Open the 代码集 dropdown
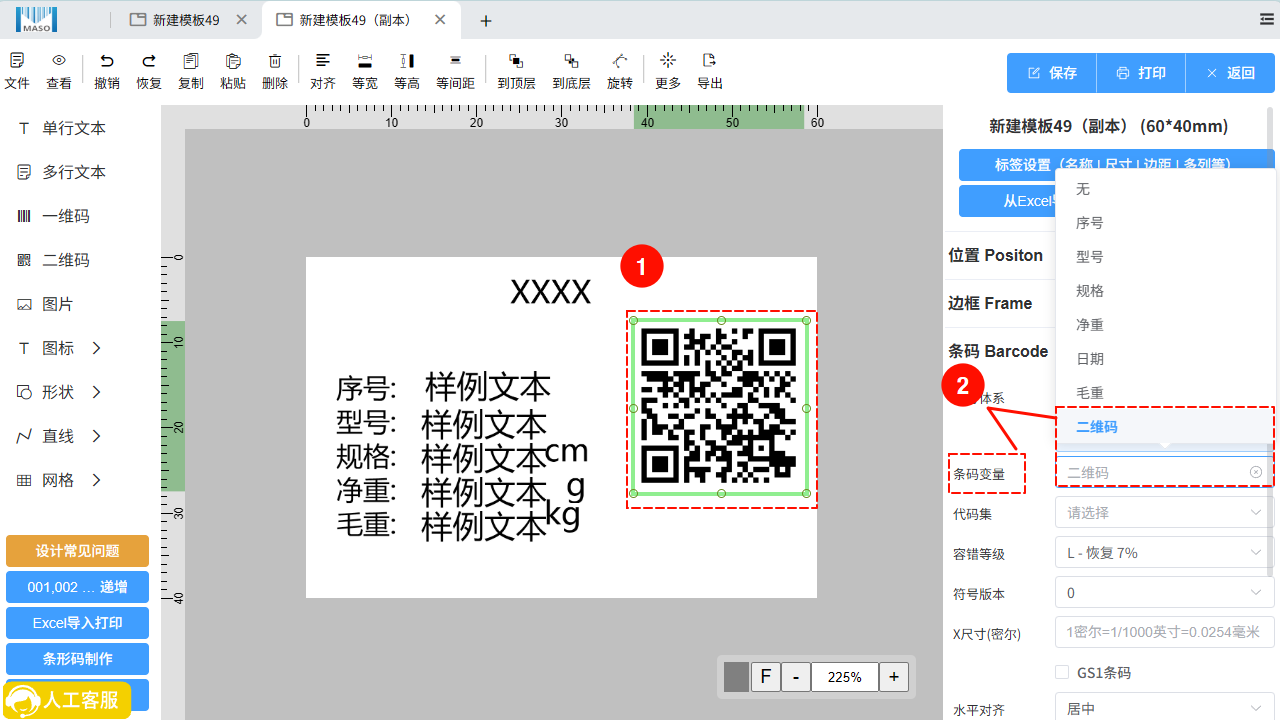The image size is (1280, 720). coord(1165,512)
